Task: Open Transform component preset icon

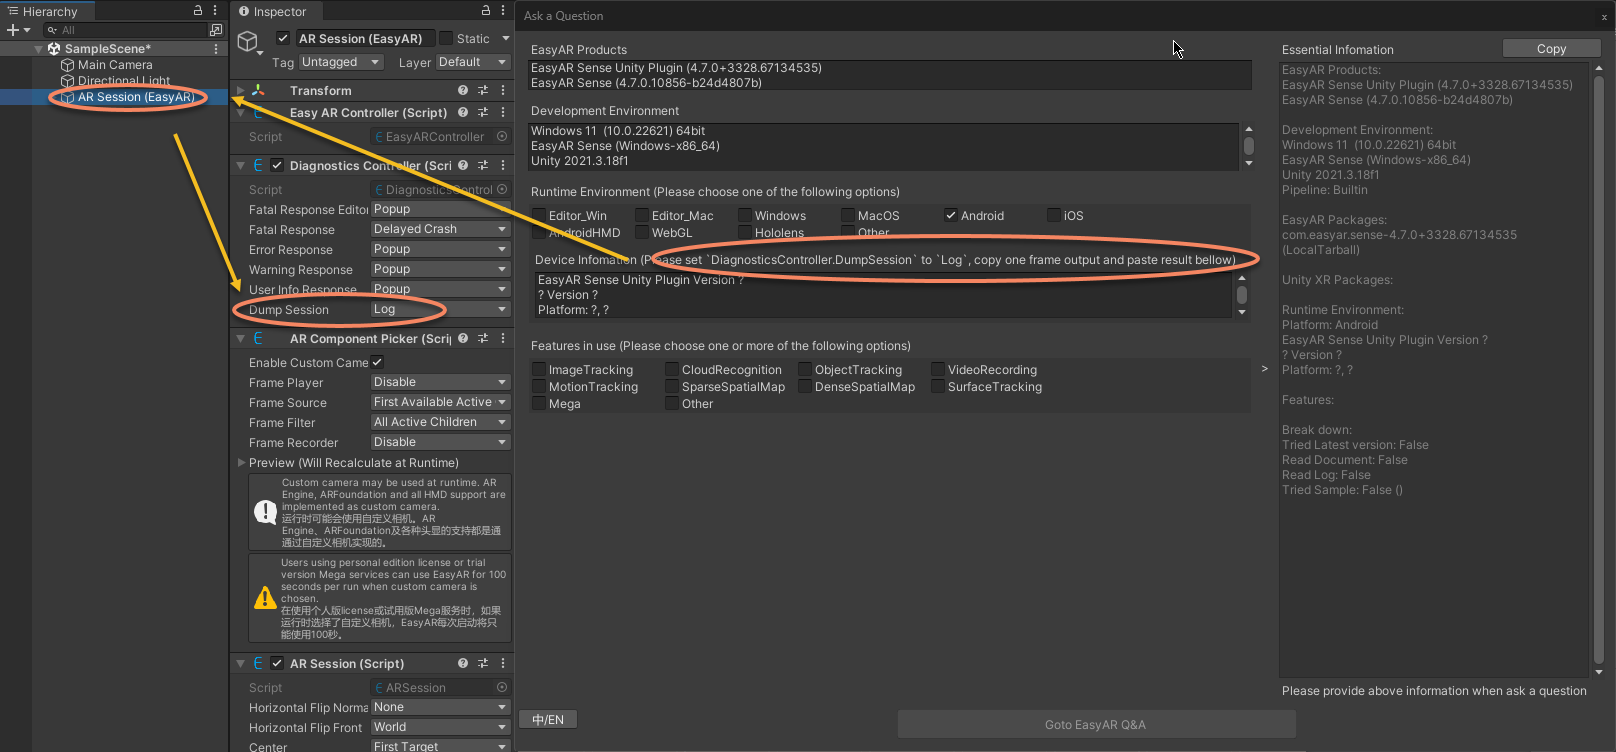Action: [483, 90]
